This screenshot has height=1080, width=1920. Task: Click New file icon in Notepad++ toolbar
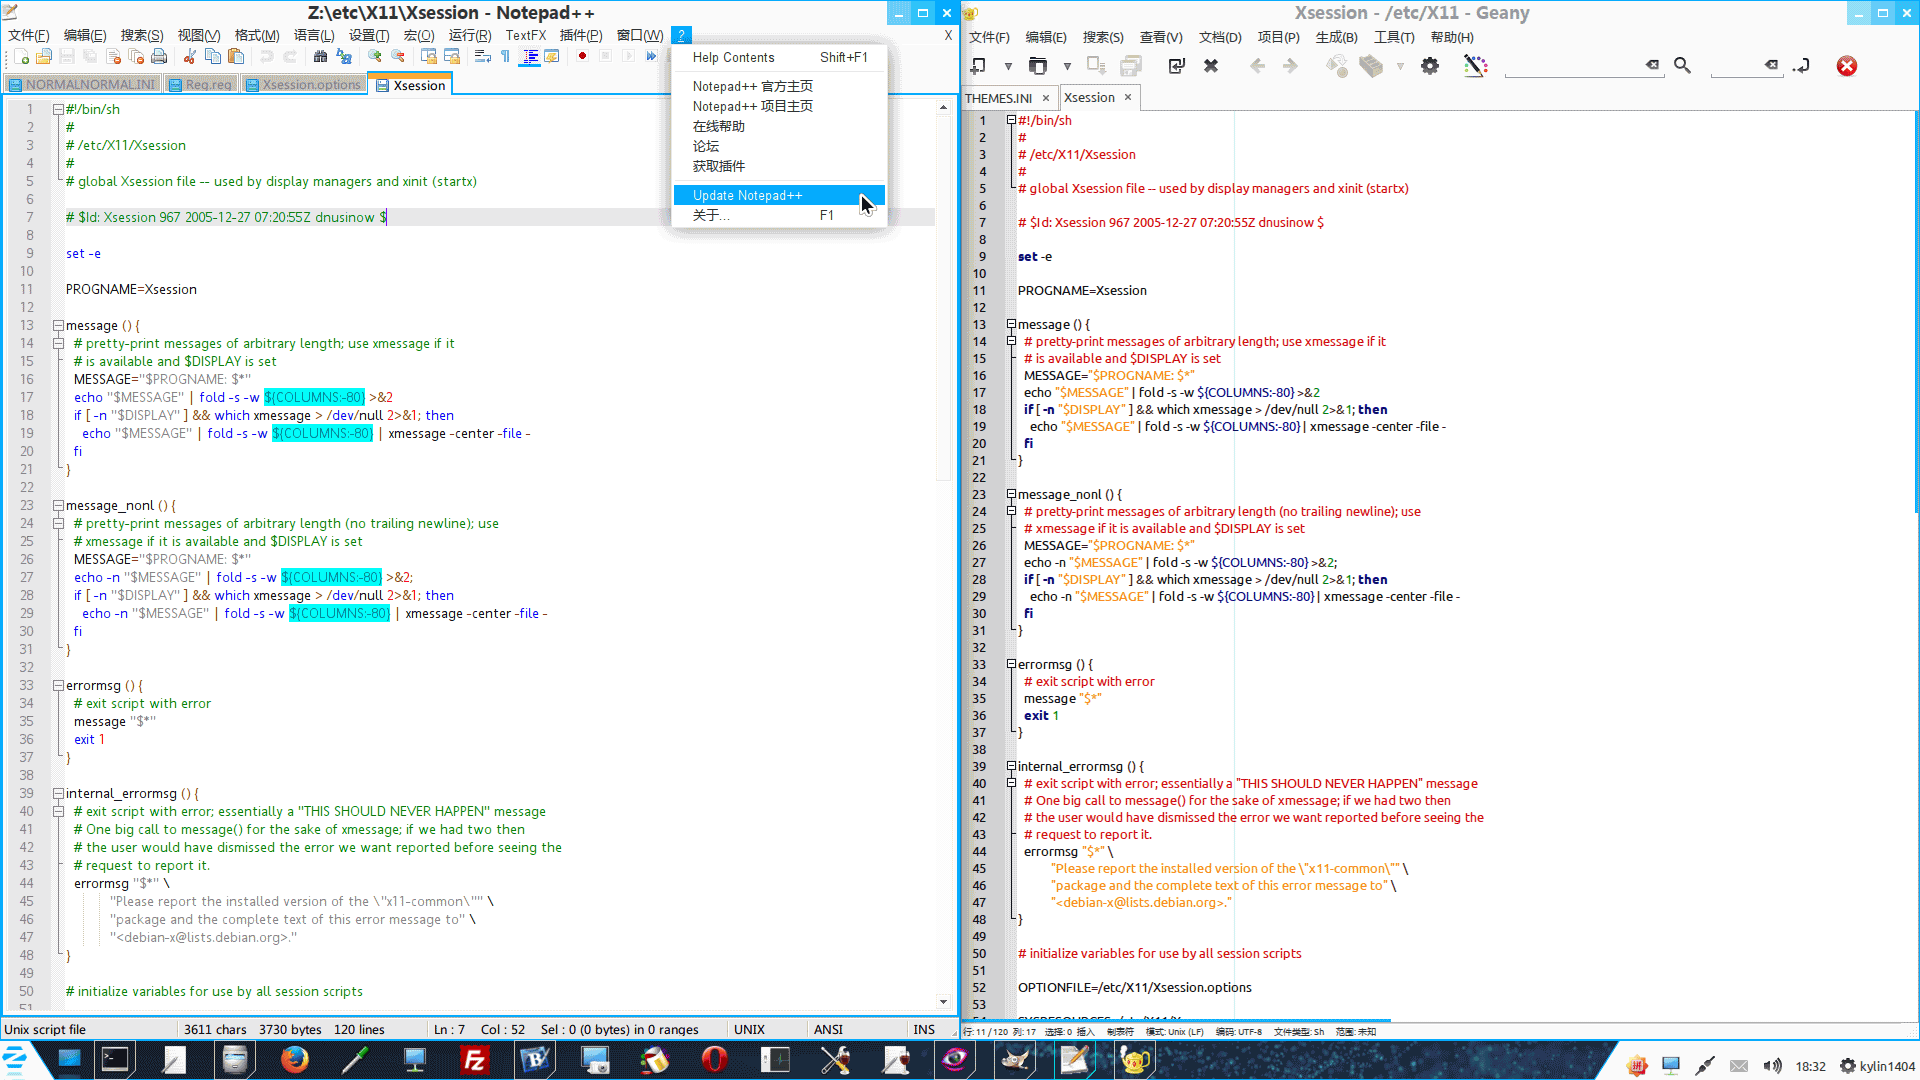pyautogui.click(x=21, y=57)
